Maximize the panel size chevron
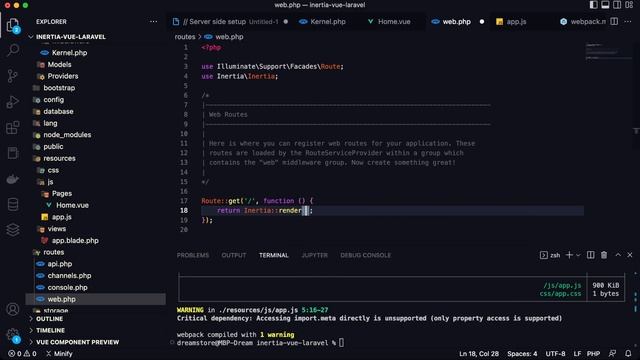The image size is (640, 360). pos(618,255)
